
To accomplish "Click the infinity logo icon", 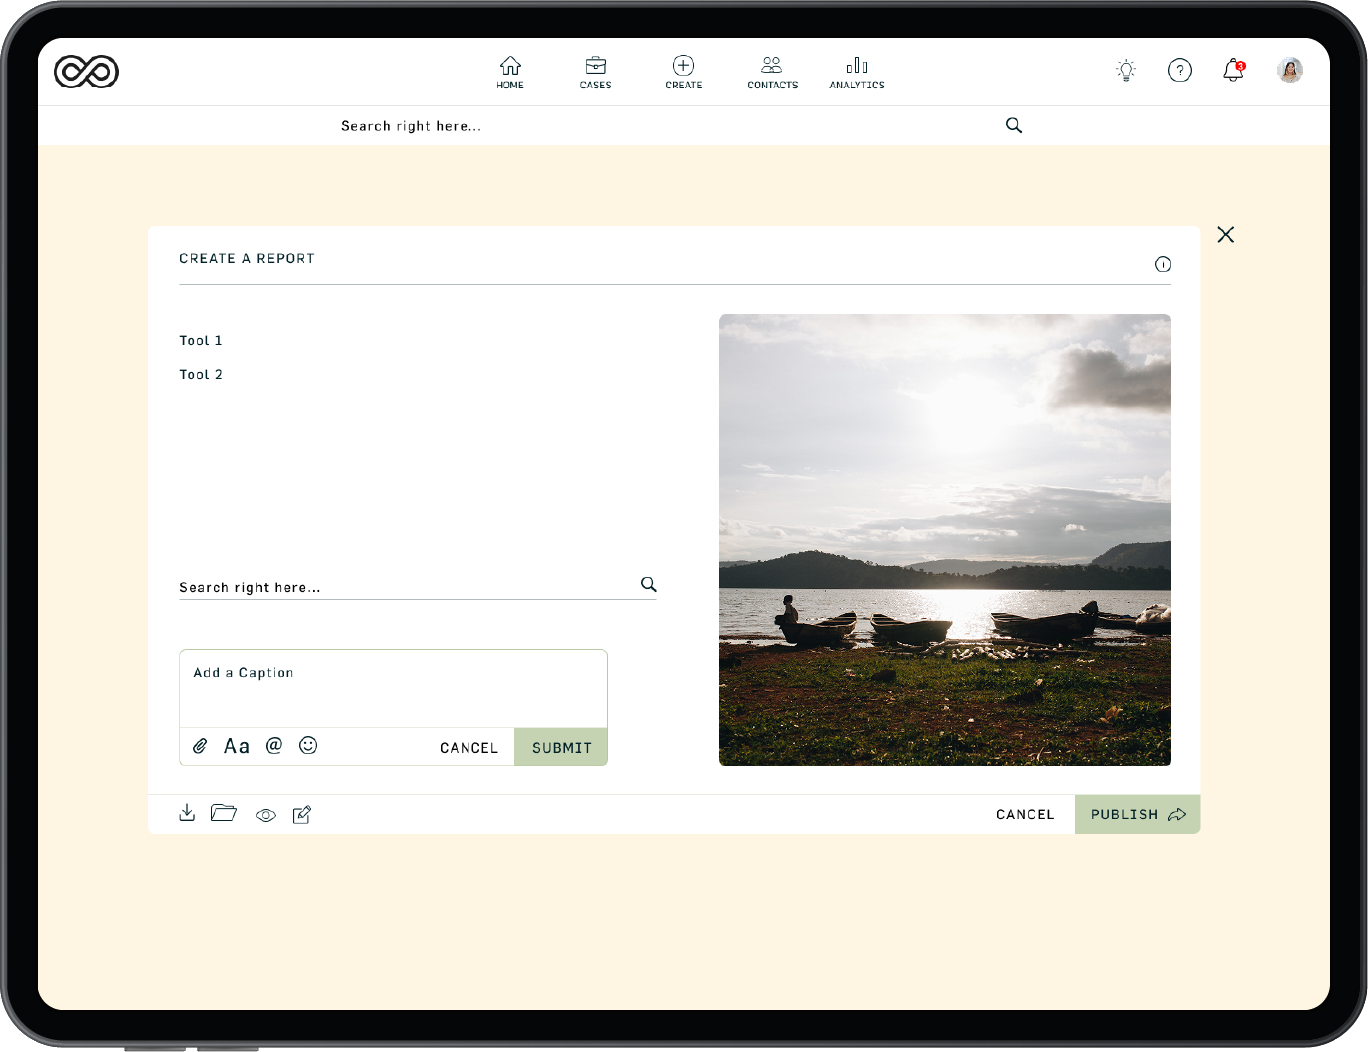I will (x=86, y=71).
